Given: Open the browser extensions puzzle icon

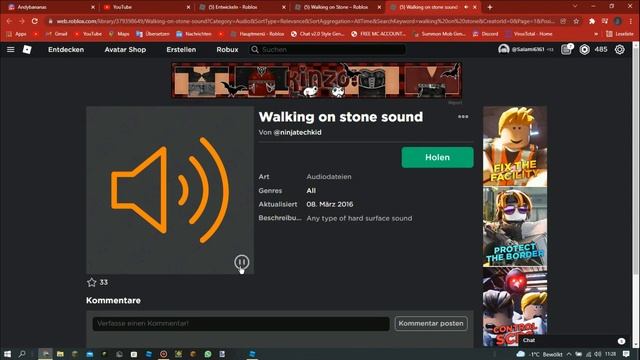Looking at the screenshot, I should (x=592, y=21).
